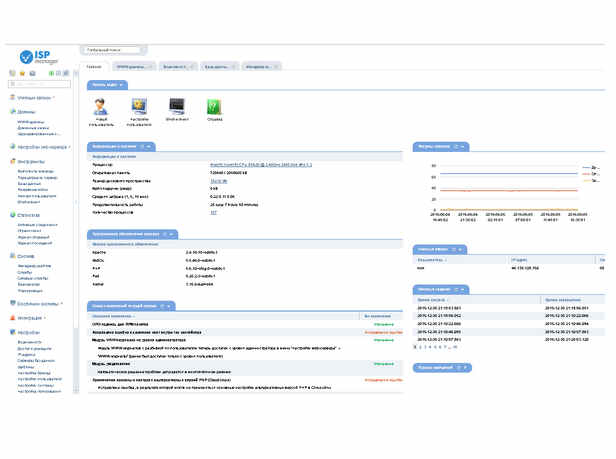Open the user settings monitor icon
The width and height of the screenshot is (616, 459).
139,106
